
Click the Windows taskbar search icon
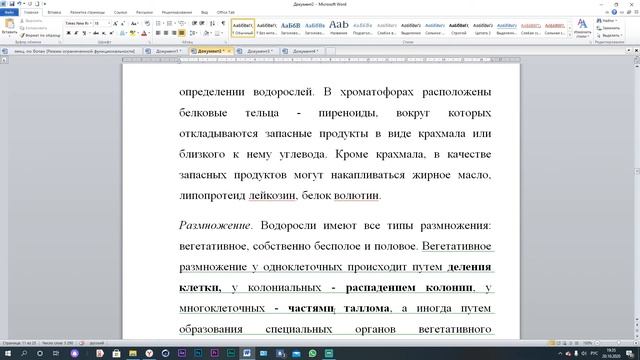24,353
